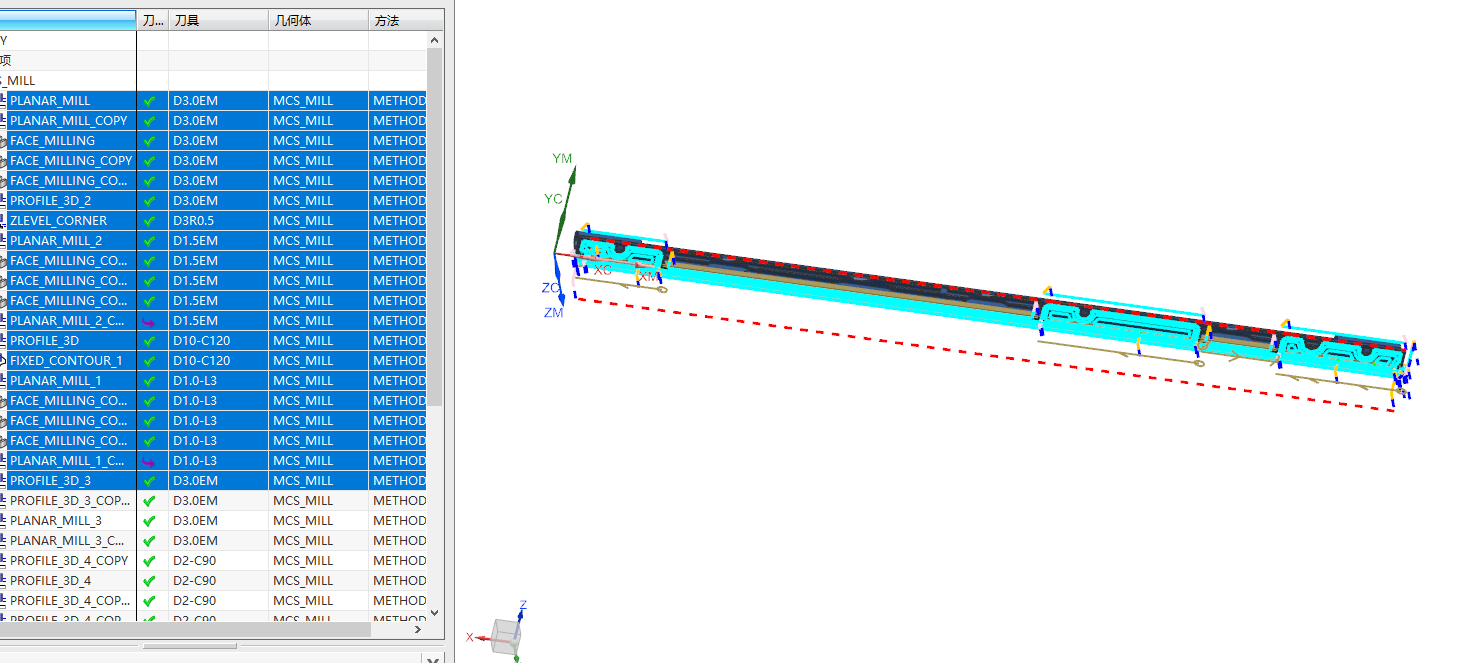
Task: Select the ZLEVEL_CORNER operation
Action: (x=58, y=221)
